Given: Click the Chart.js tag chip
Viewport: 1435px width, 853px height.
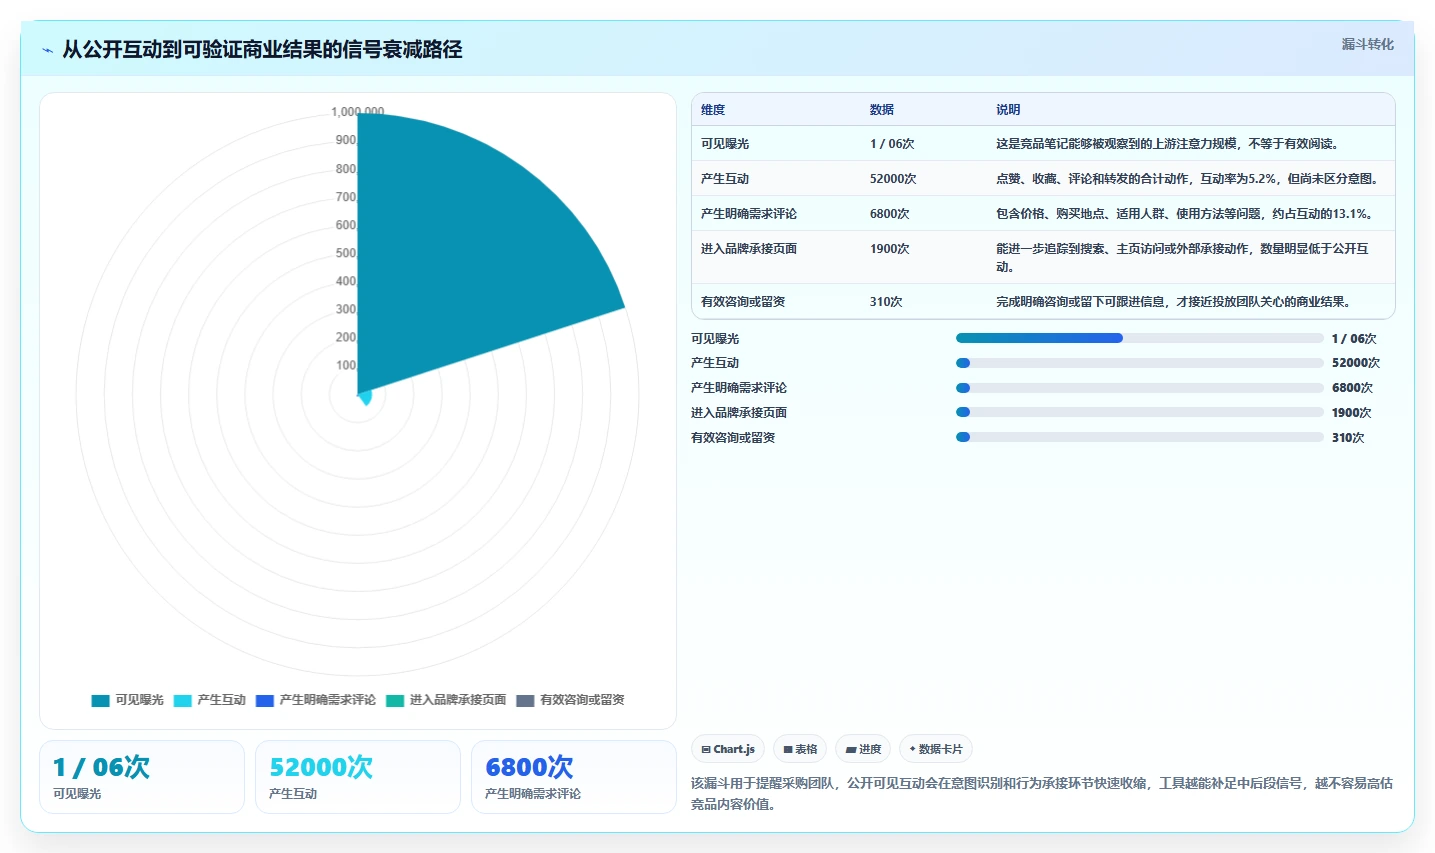Looking at the screenshot, I should 728,749.
